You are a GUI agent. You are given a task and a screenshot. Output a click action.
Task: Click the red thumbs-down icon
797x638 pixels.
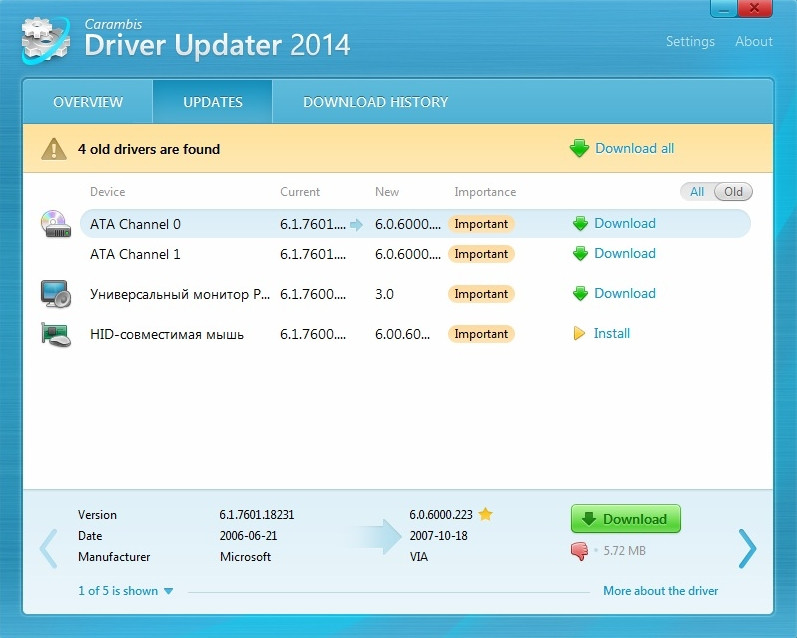point(579,551)
